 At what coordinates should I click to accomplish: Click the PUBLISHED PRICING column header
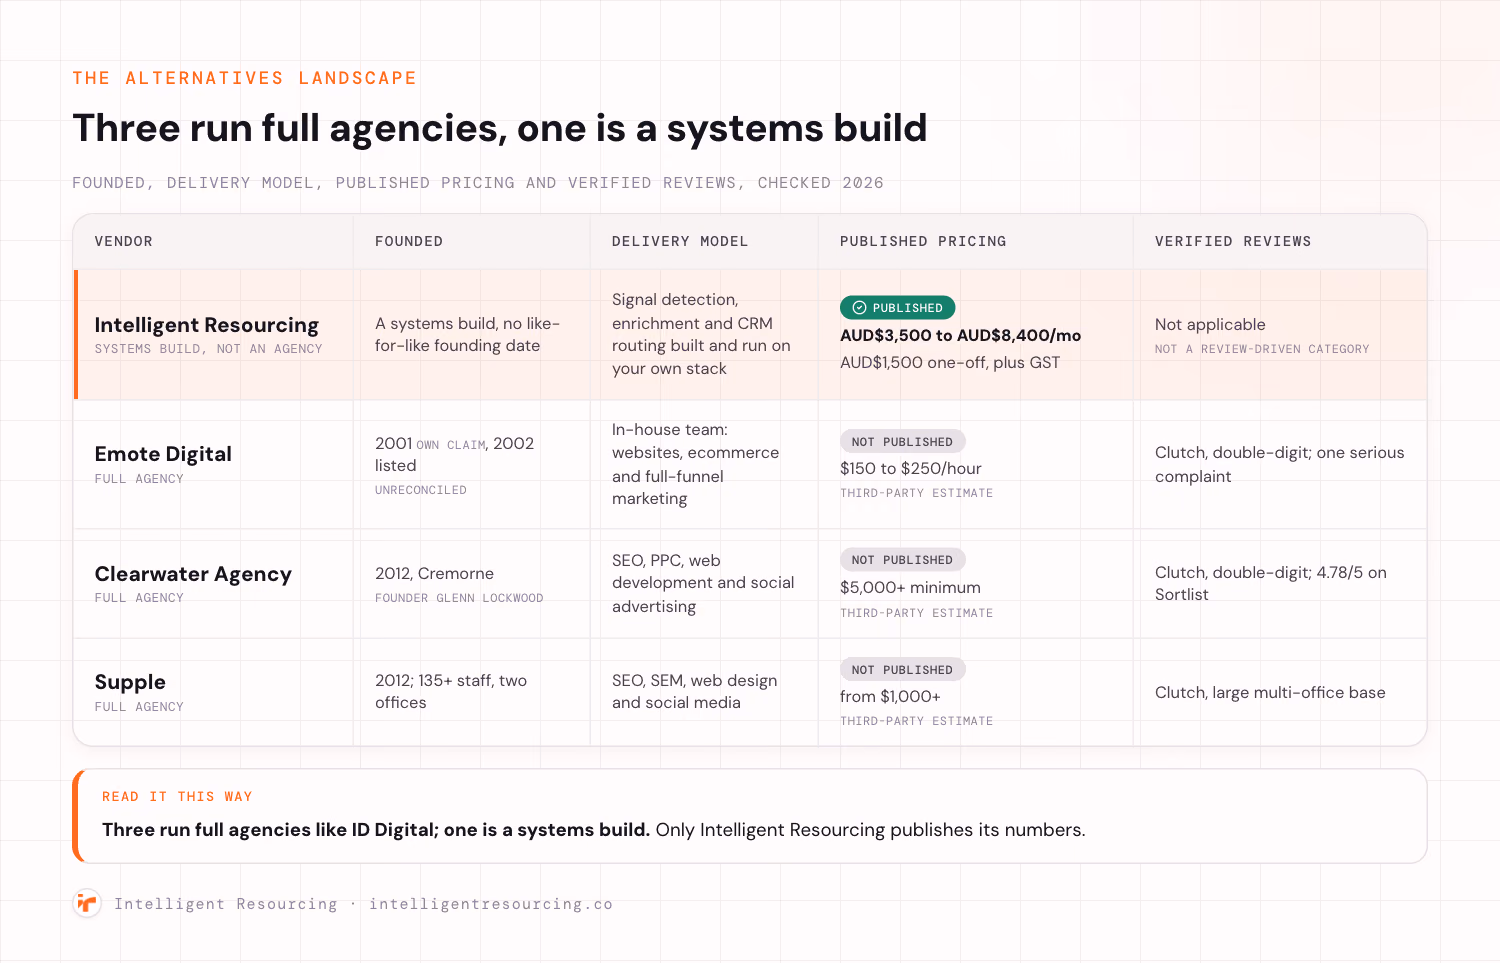(923, 241)
